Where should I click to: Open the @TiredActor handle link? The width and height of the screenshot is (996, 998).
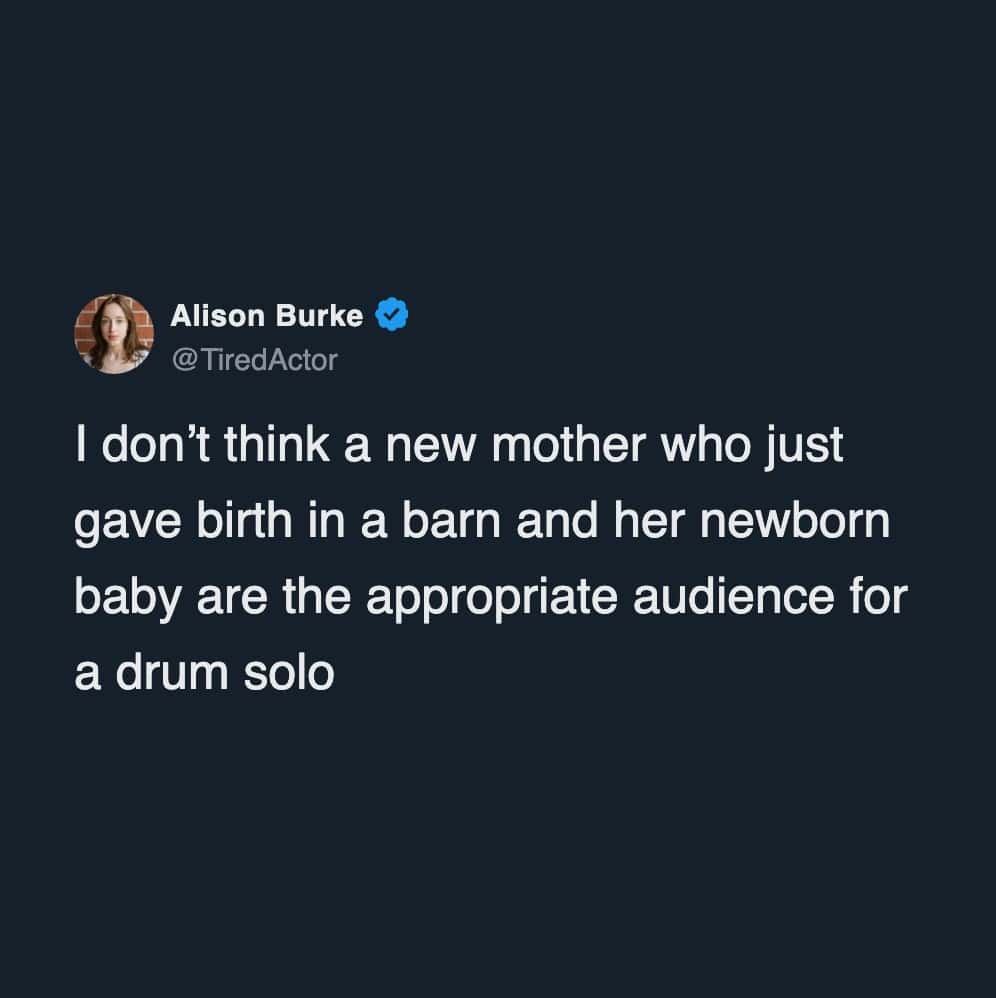tap(254, 359)
